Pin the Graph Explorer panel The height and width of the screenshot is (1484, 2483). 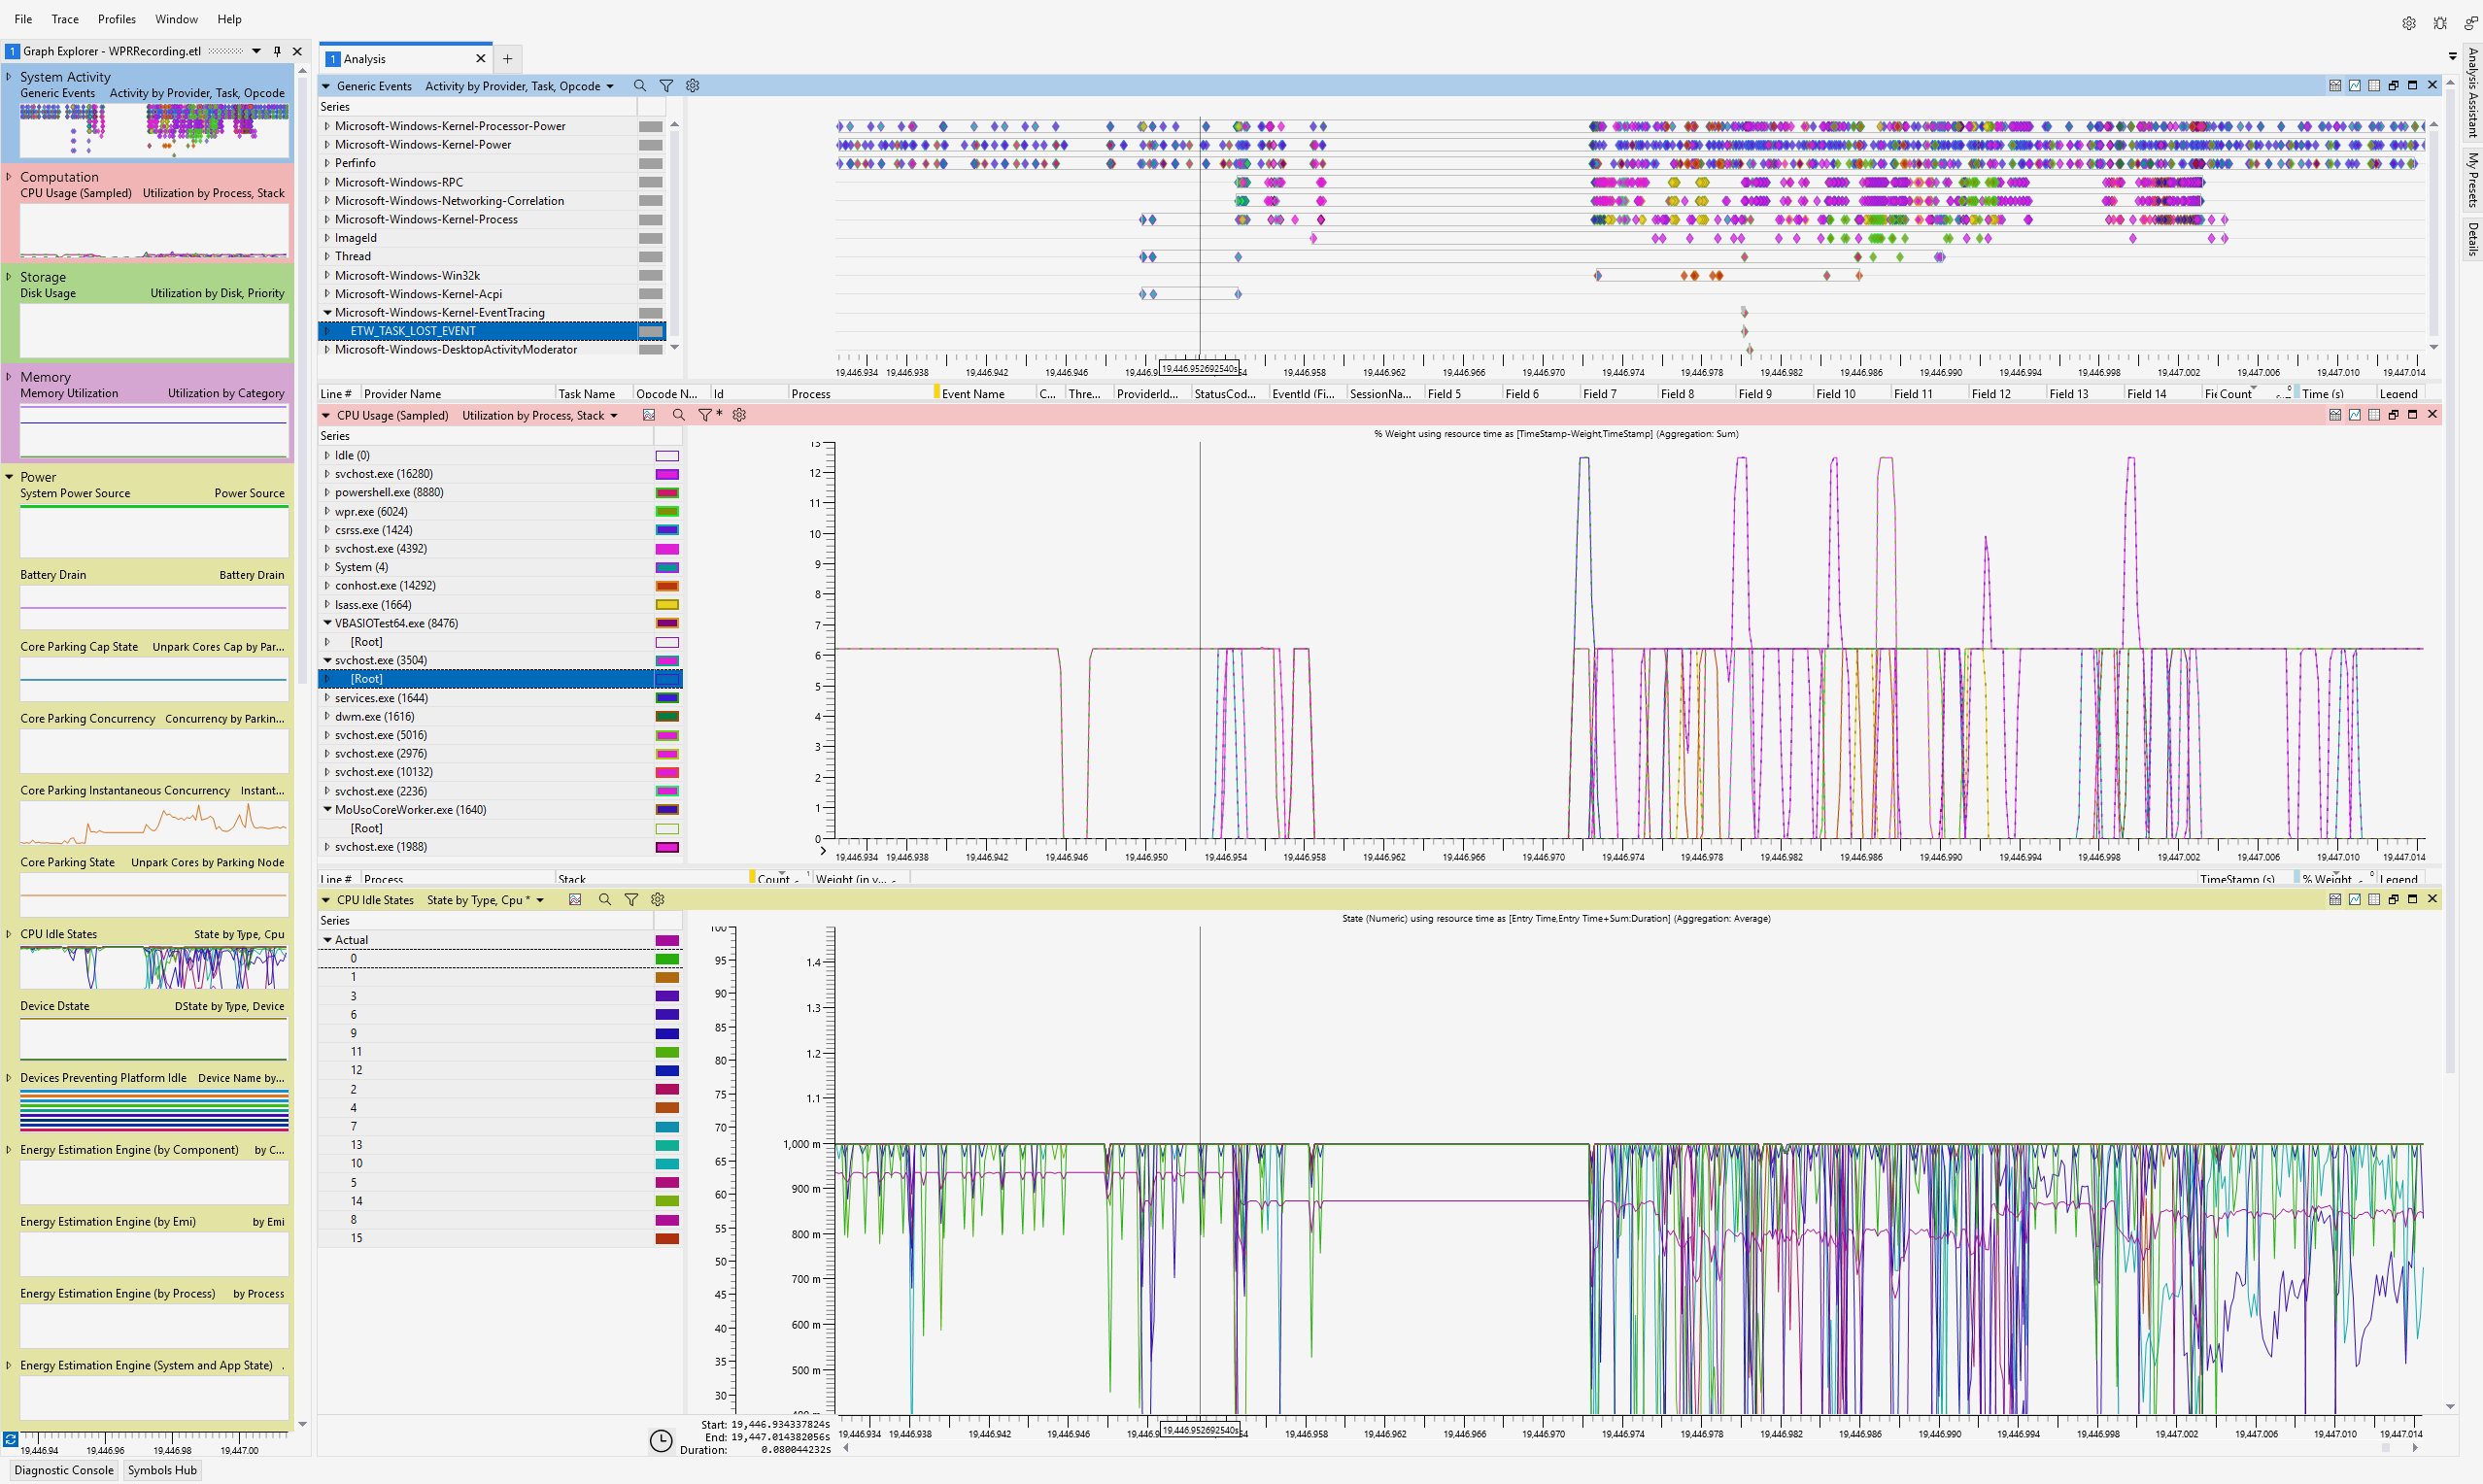[x=277, y=51]
